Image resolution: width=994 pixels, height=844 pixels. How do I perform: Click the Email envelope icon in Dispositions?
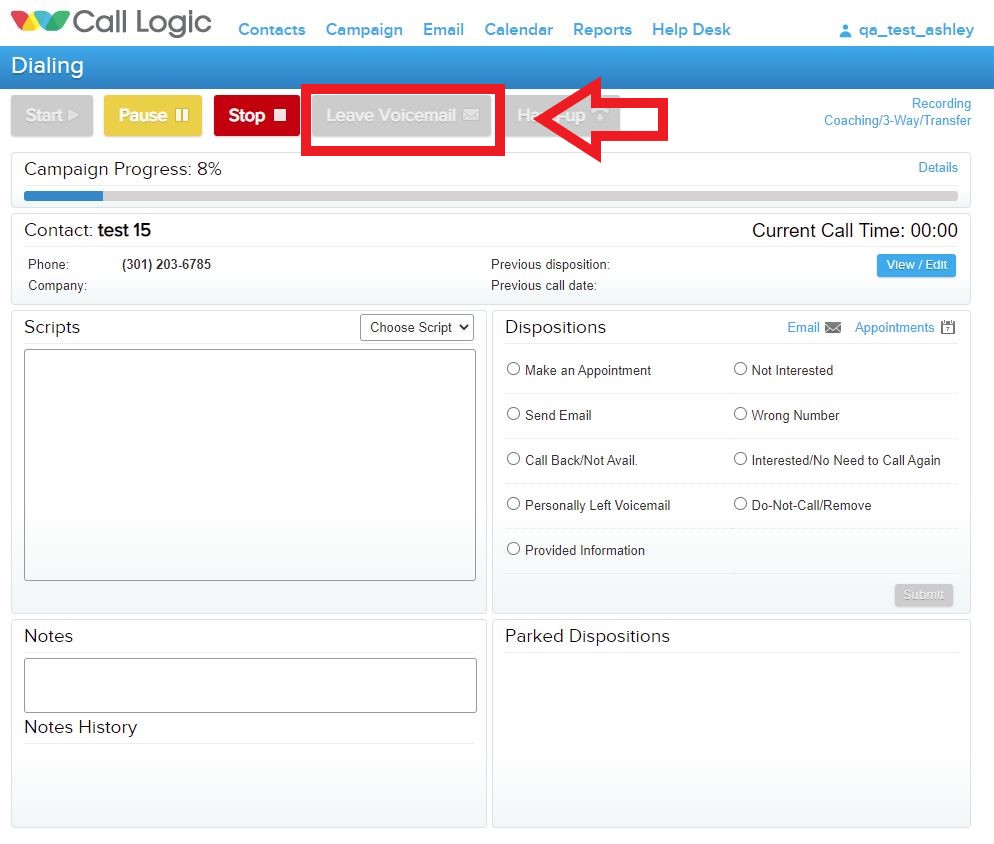point(832,328)
